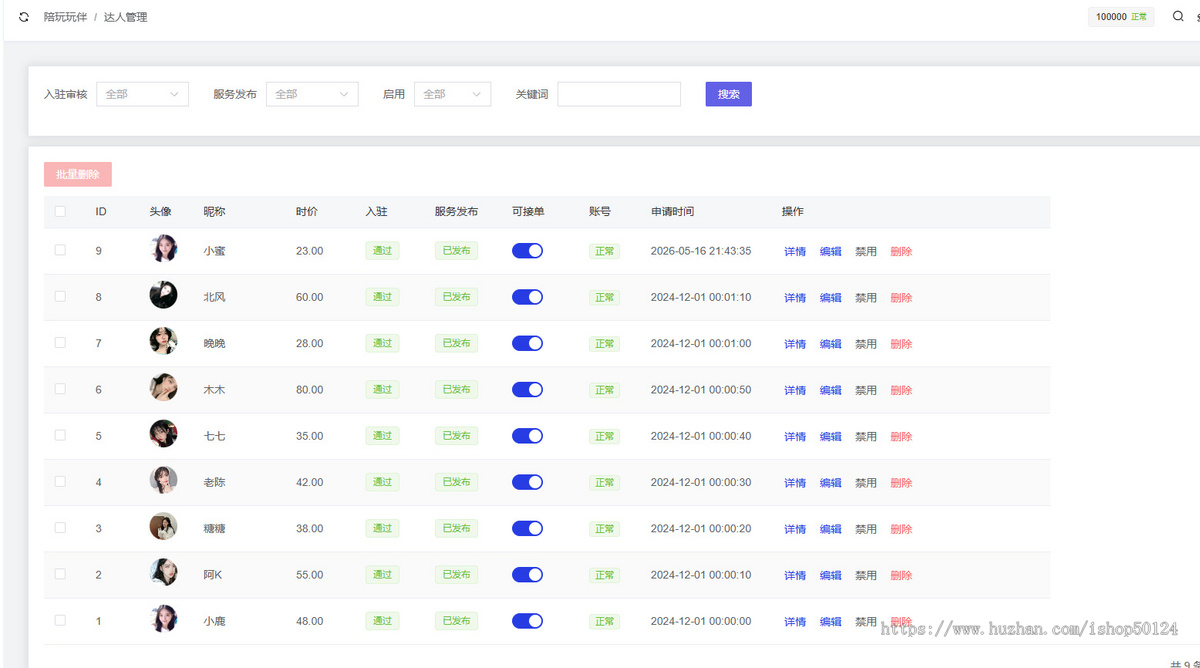The height and width of the screenshot is (668, 1200).
Task: Click the 时价 column header
Action: pos(307,212)
